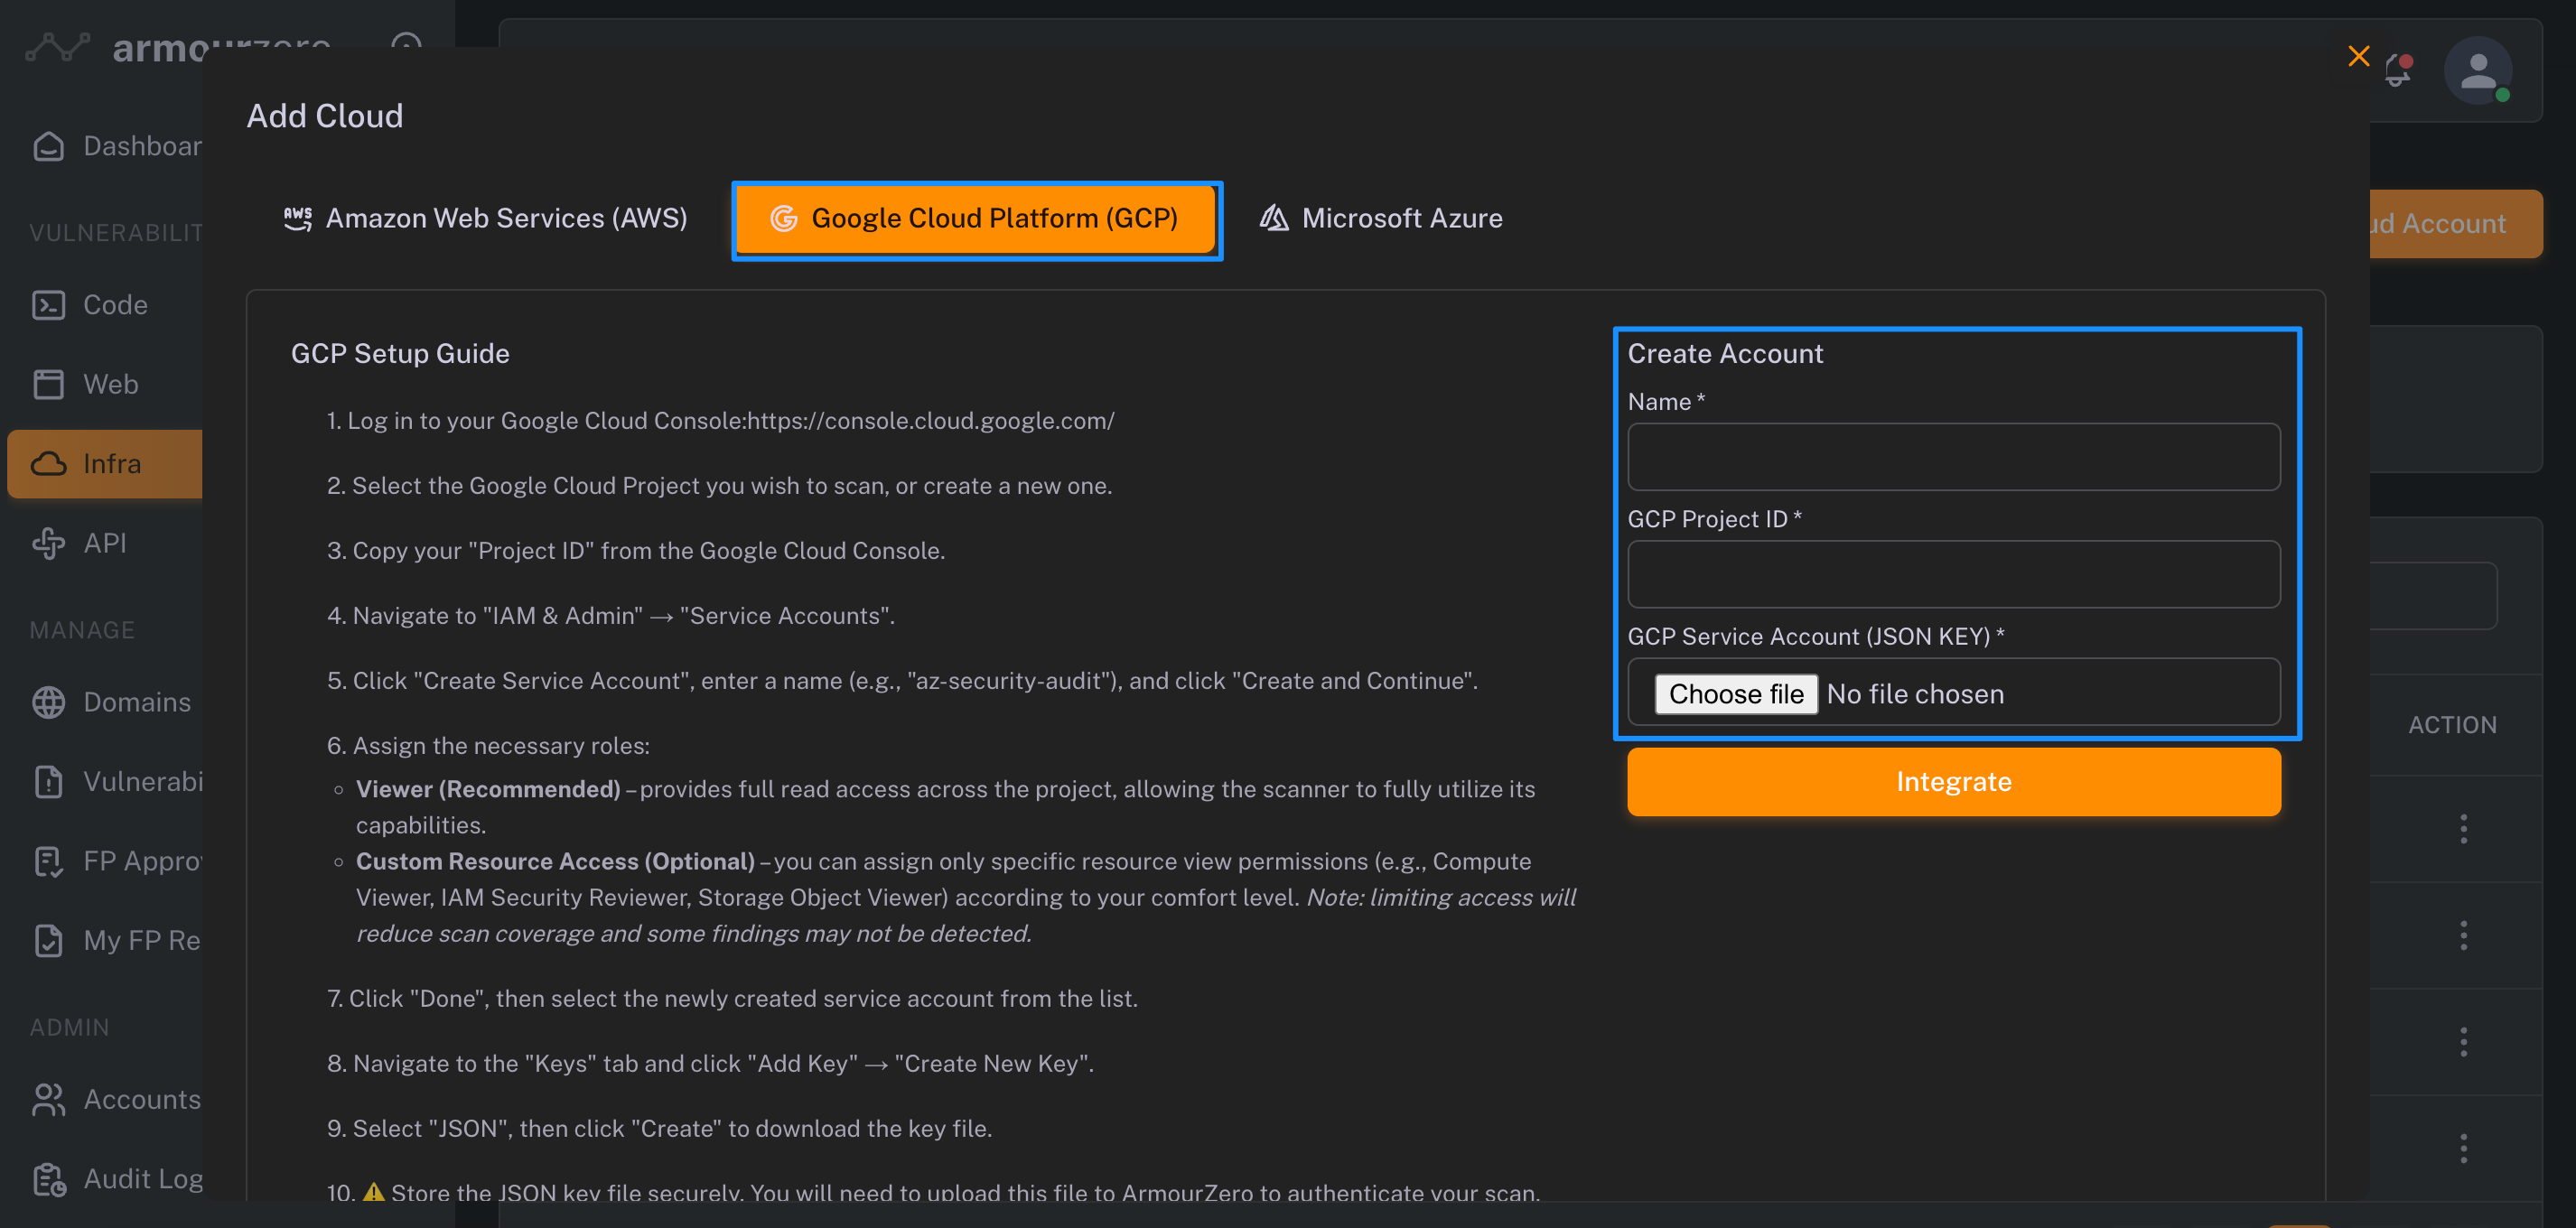Click the user profile avatar
Screen dimensions: 2576x1228
point(2478,70)
